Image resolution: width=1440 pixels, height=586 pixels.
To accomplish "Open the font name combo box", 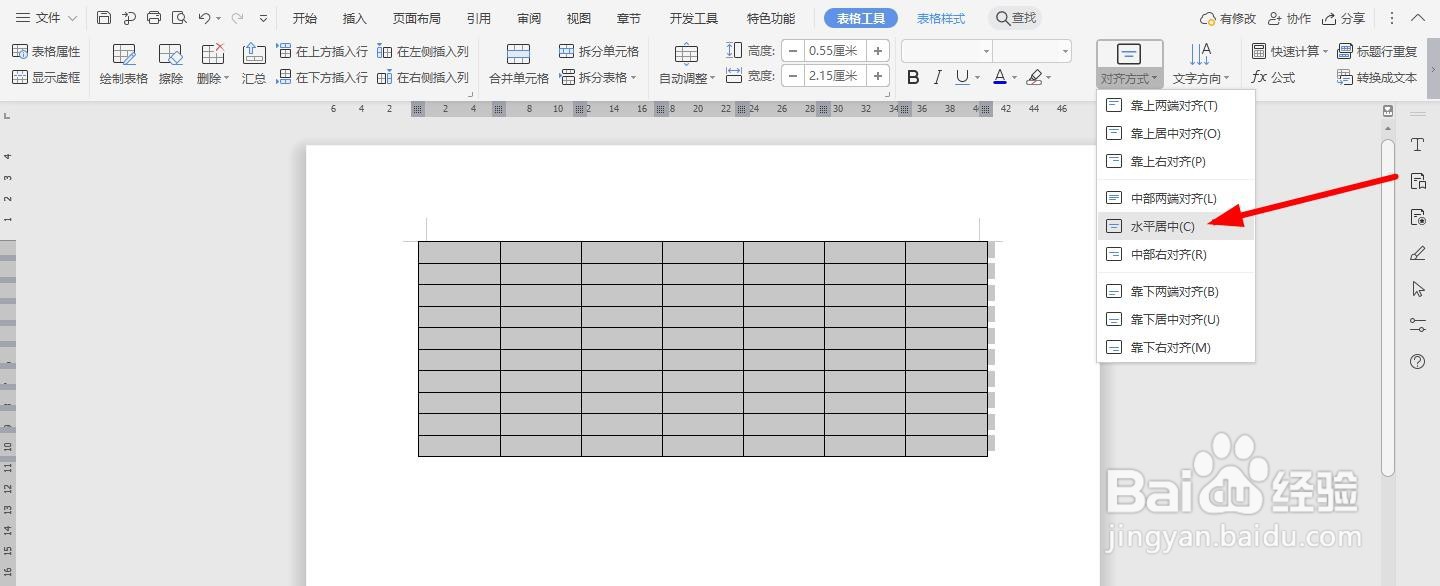I will tap(947, 51).
